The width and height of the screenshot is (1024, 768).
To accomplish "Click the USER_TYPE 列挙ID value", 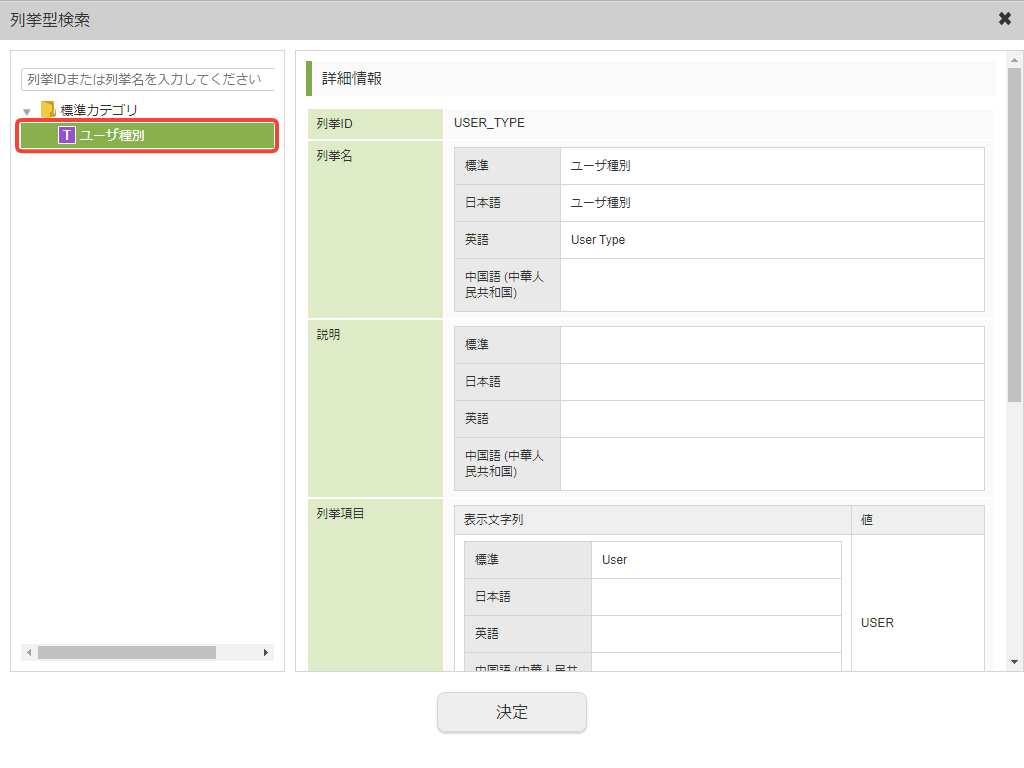I will pyautogui.click(x=489, y=123).
